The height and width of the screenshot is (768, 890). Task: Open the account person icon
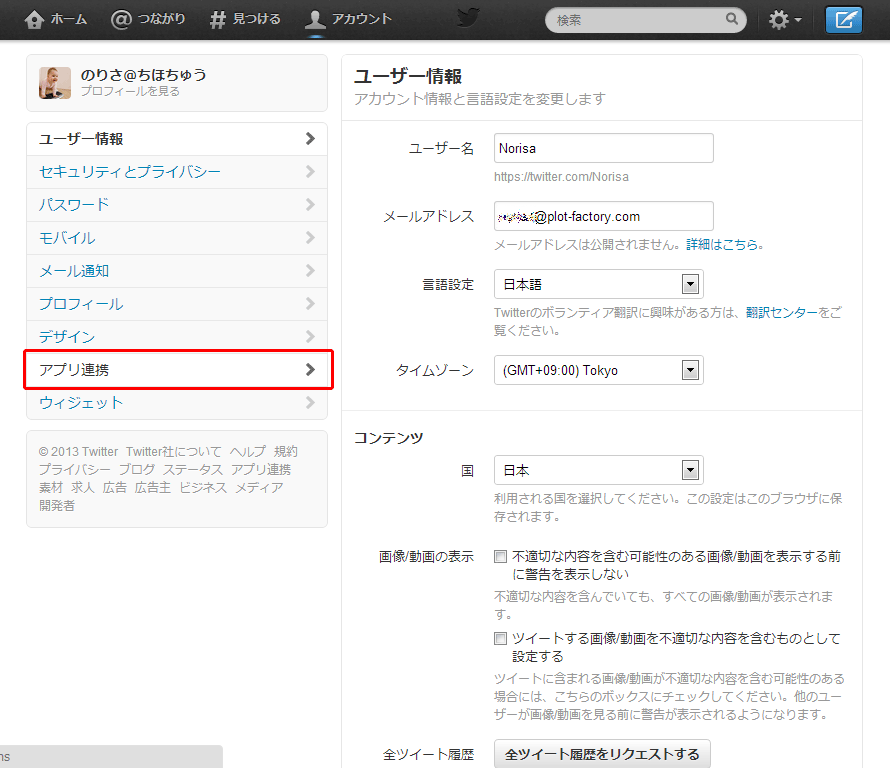pos(315,19)
